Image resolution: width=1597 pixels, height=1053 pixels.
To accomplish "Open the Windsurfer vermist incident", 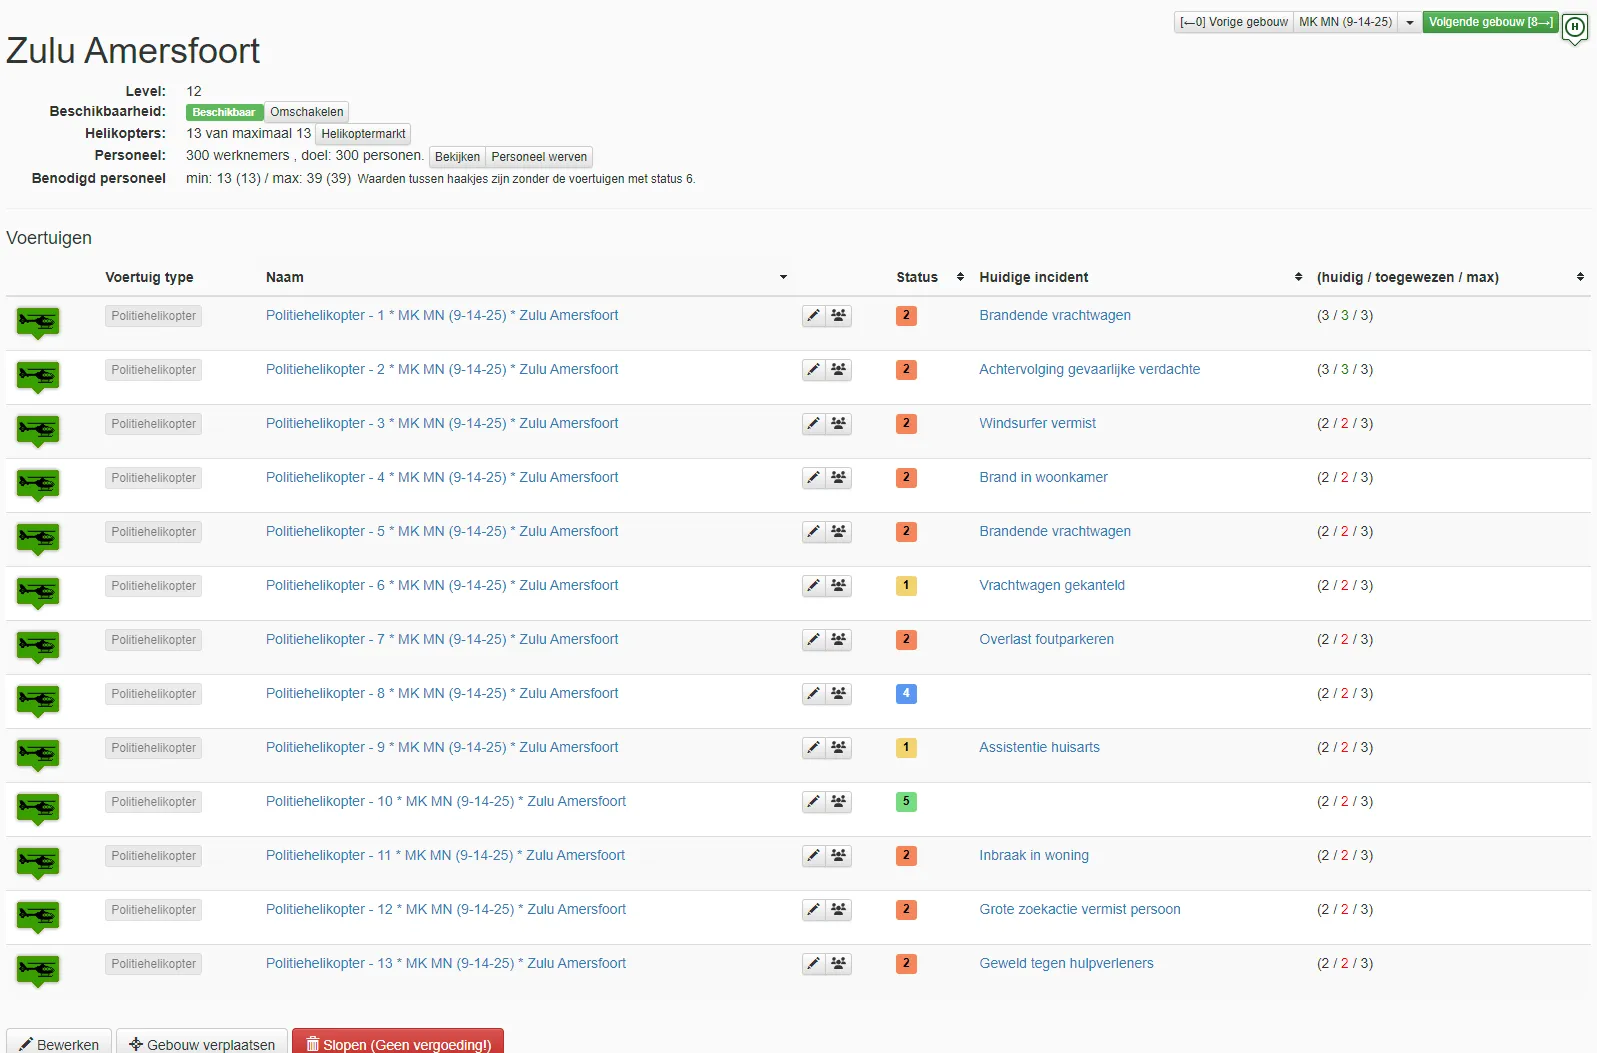I will [1037, 423].
